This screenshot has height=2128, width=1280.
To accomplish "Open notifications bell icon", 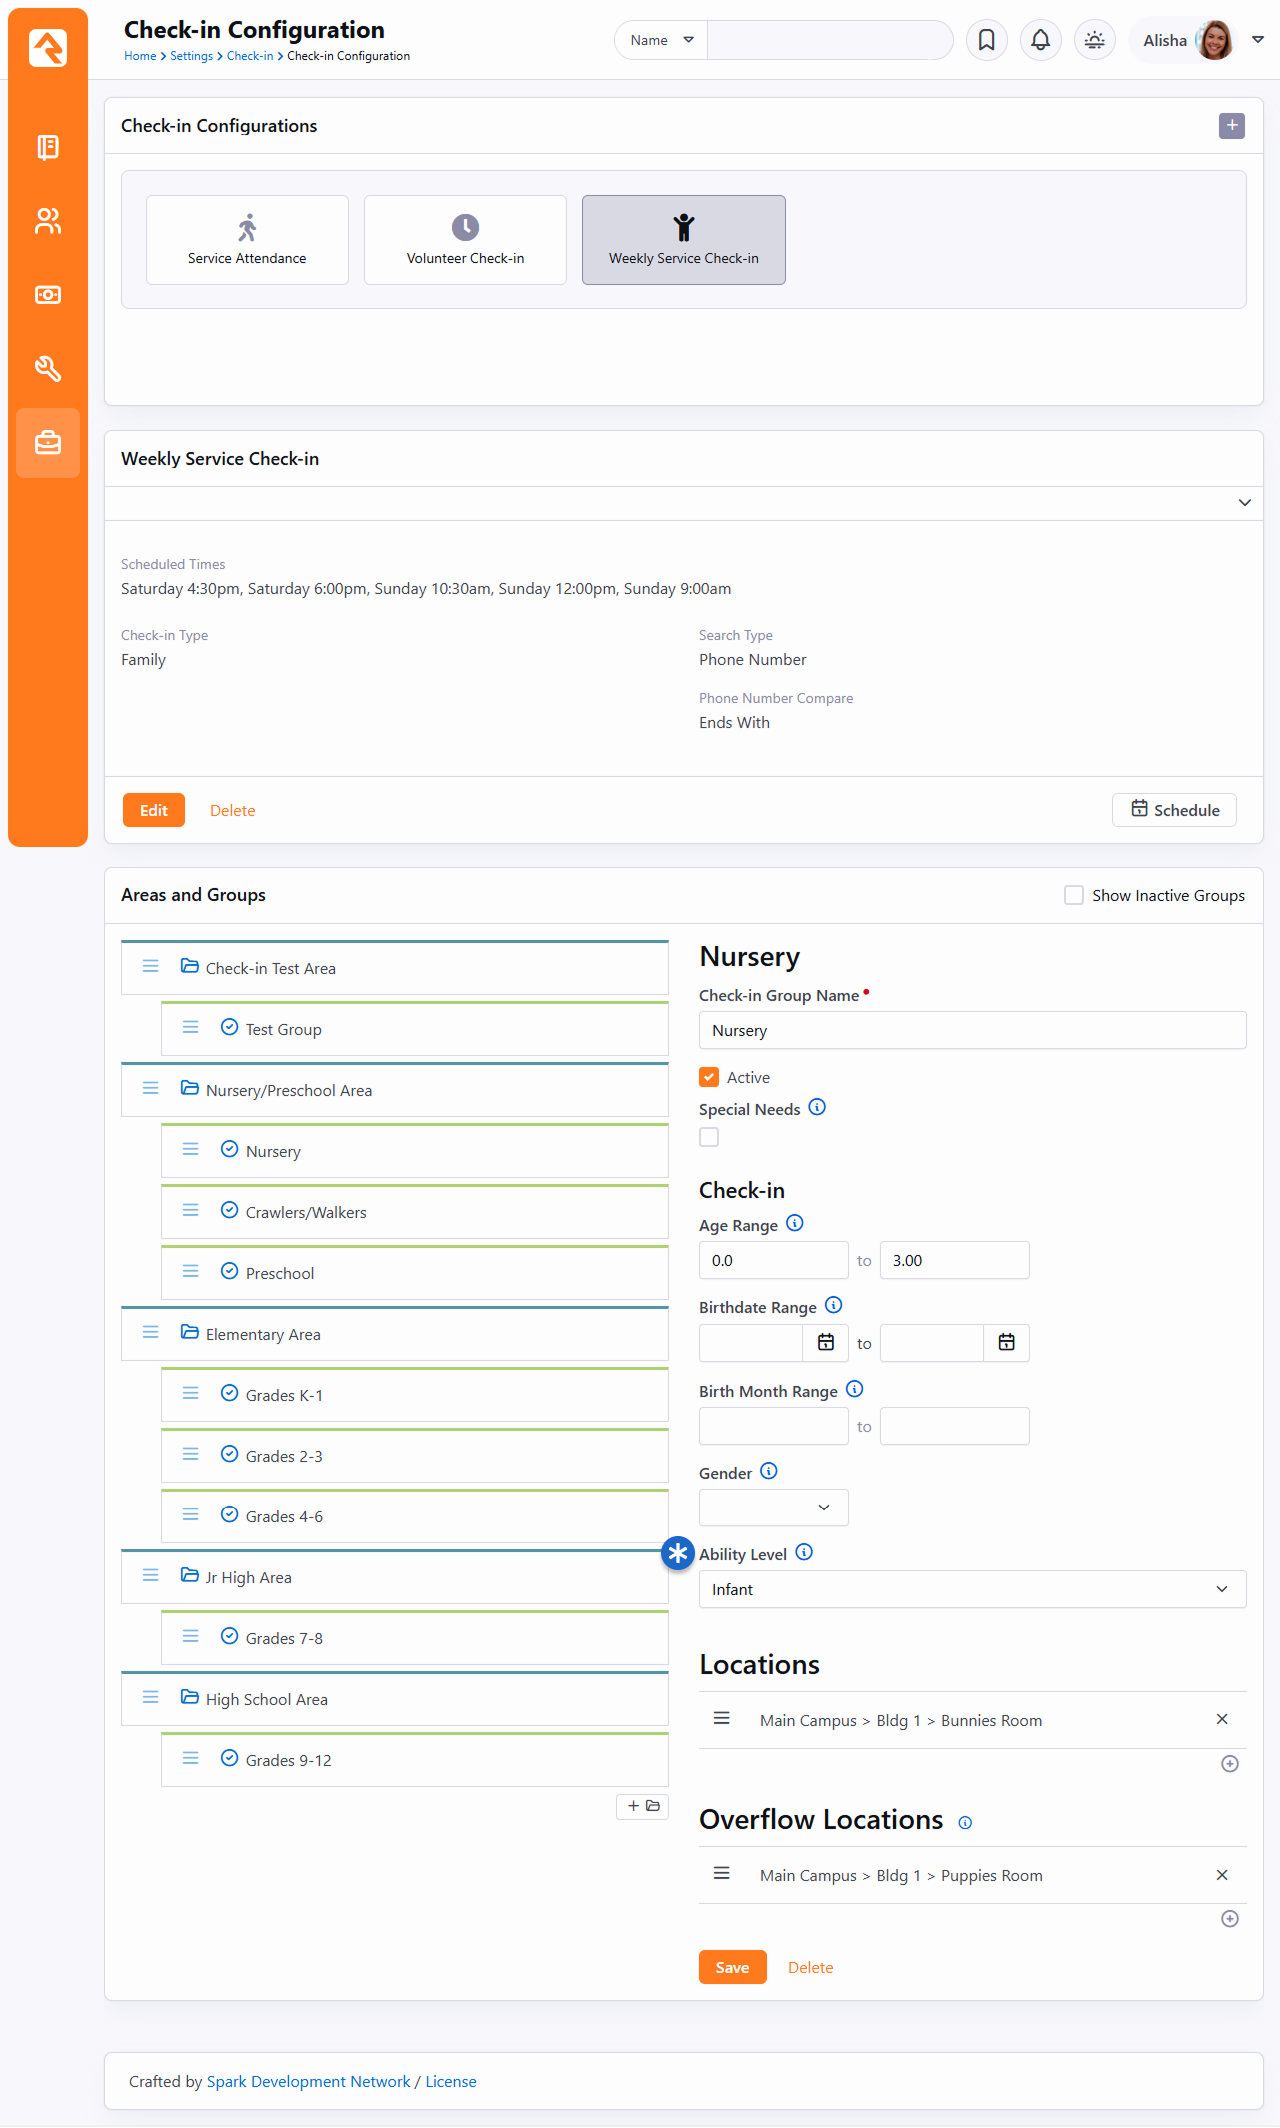I will 1040,40.
